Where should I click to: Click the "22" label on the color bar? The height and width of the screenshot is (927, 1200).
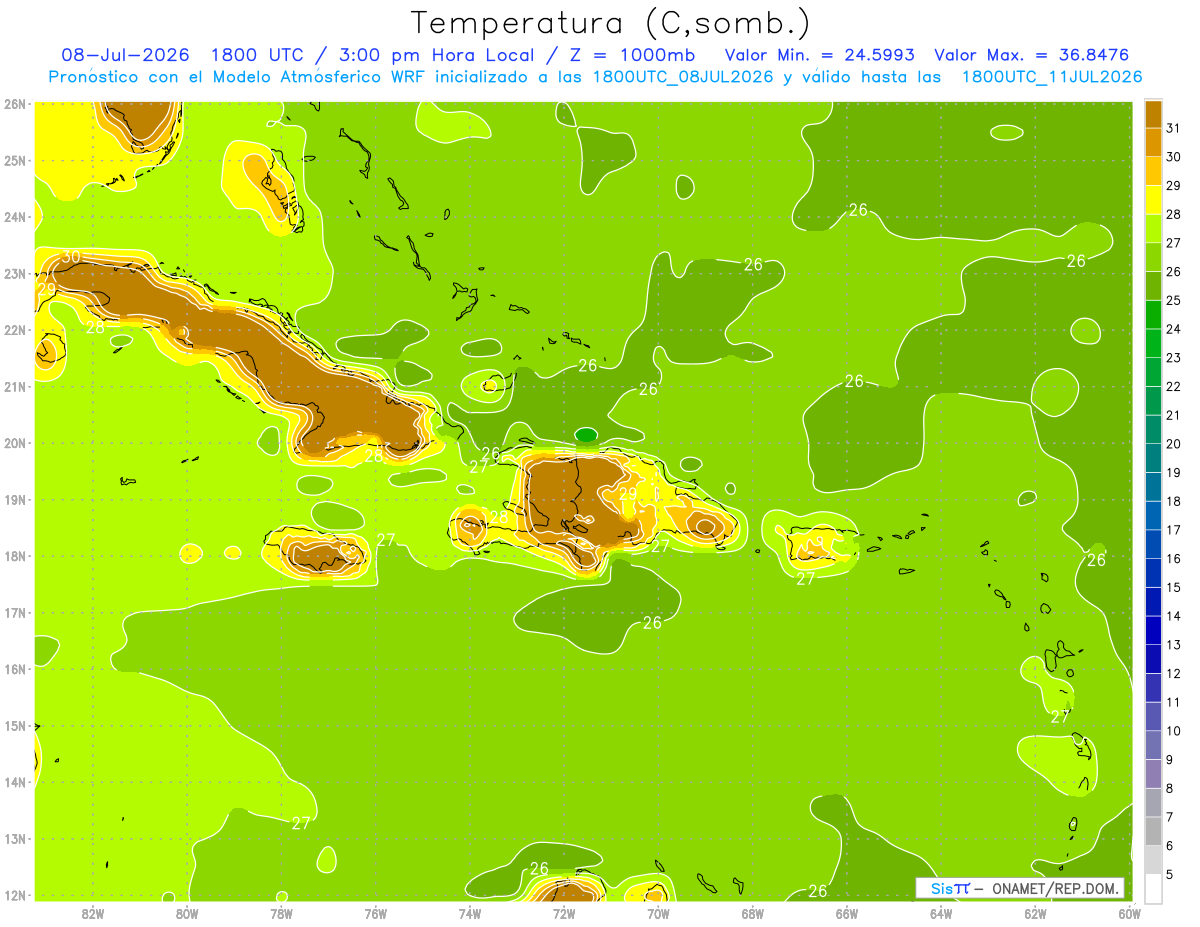(1174, 387)
